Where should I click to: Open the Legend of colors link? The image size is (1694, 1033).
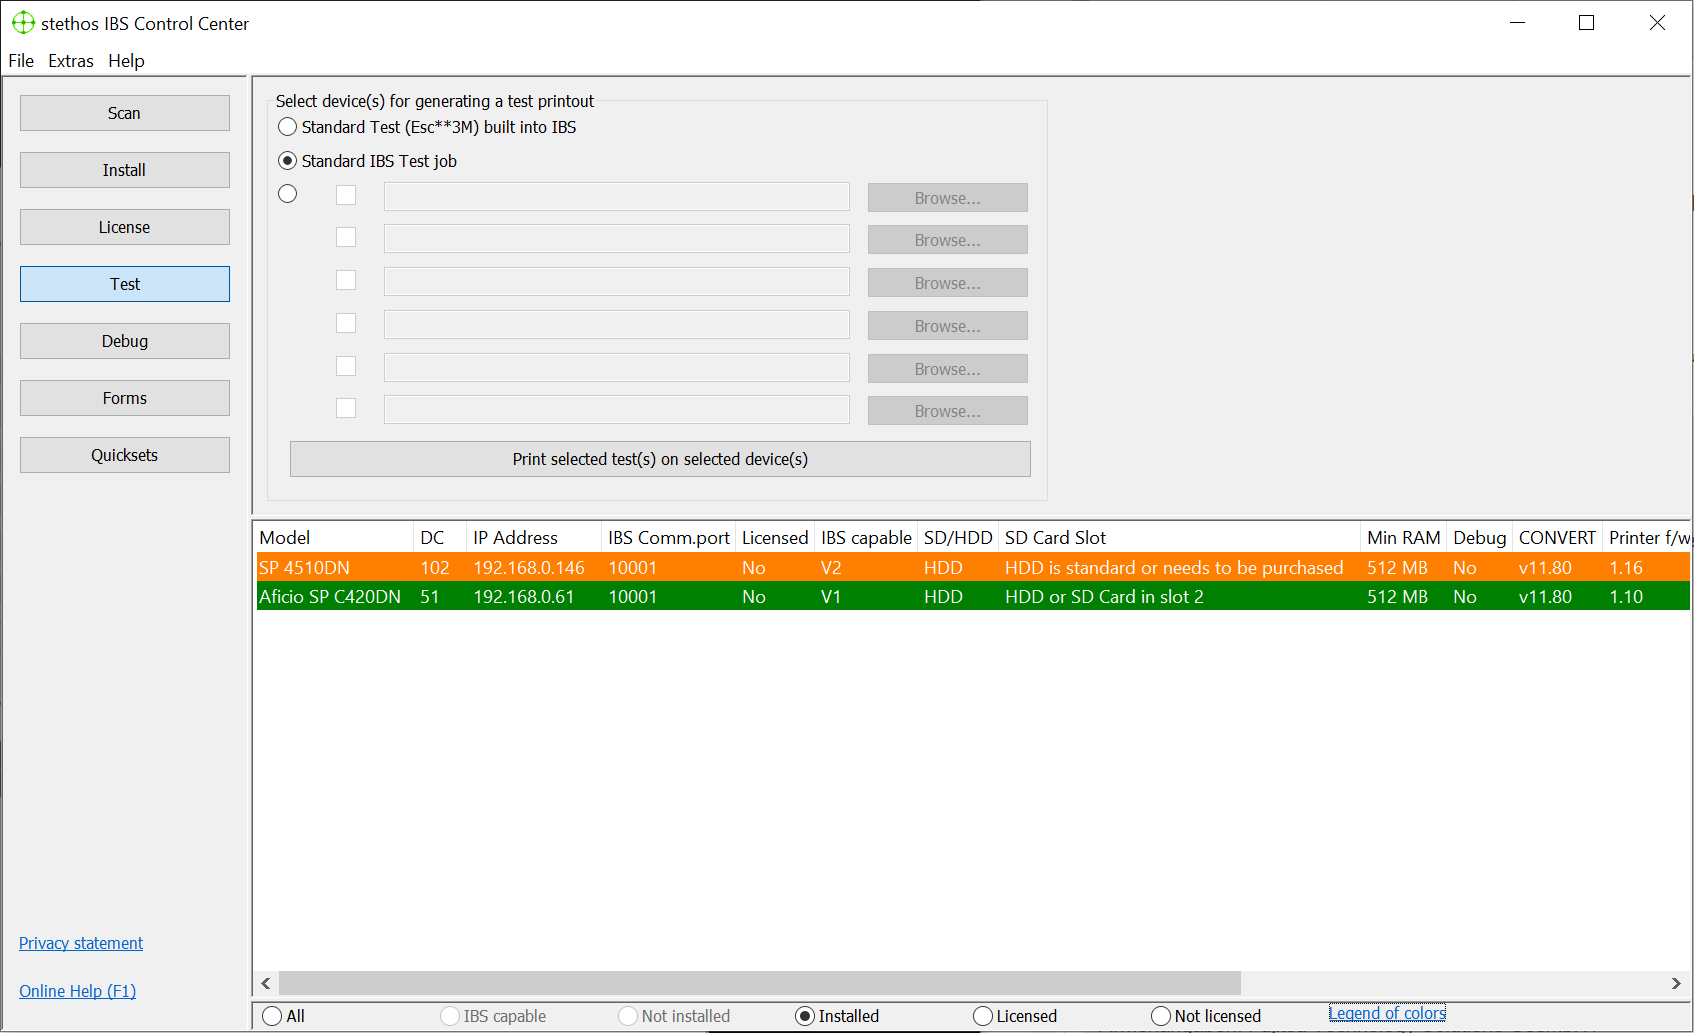[1387, 1013]
